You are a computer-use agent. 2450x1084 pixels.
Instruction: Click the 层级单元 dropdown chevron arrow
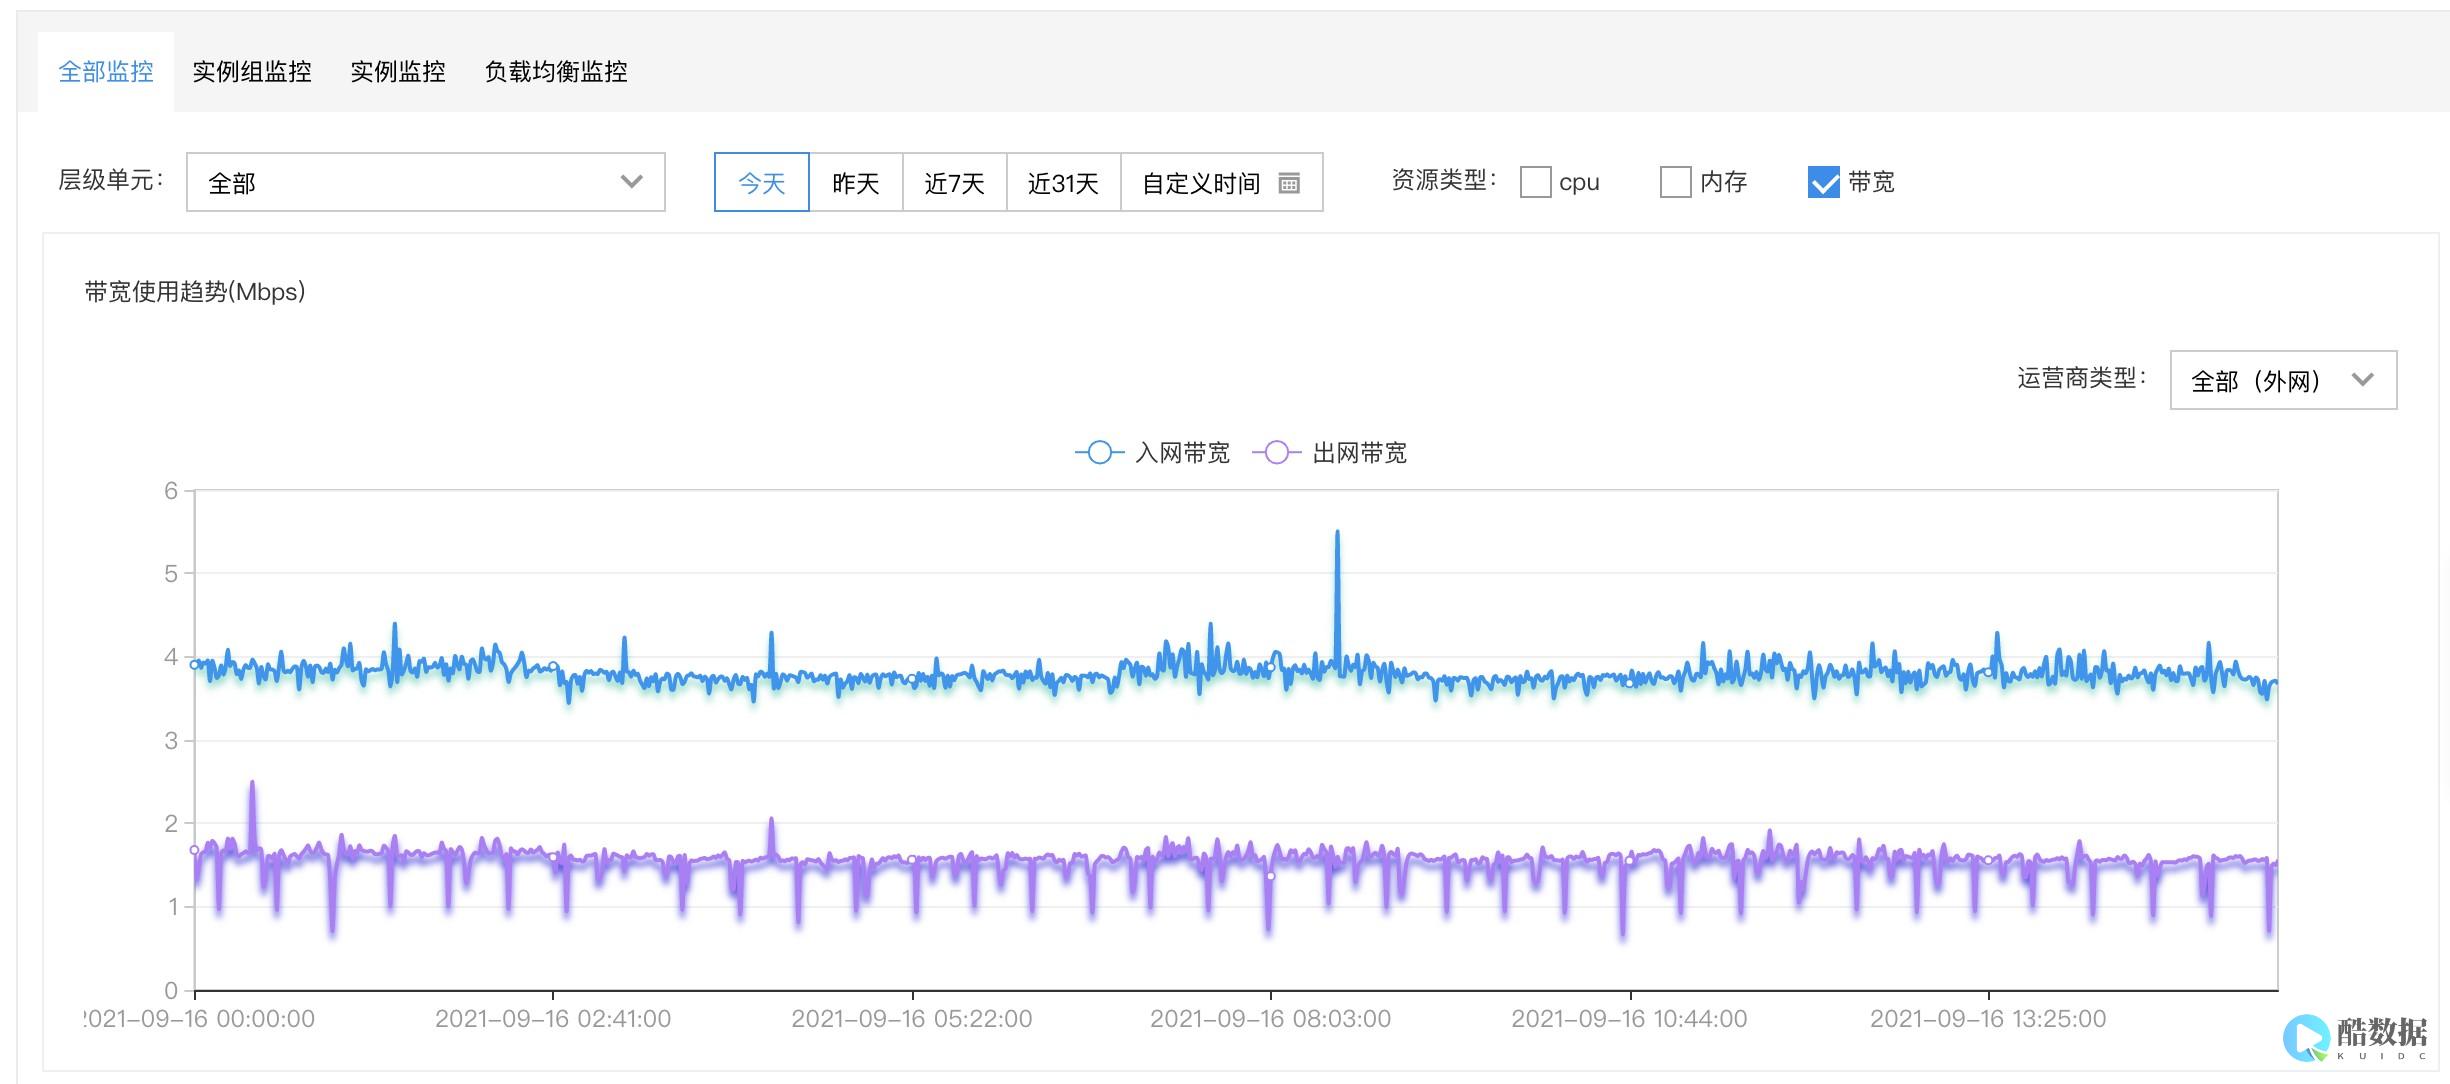(631, 182)
